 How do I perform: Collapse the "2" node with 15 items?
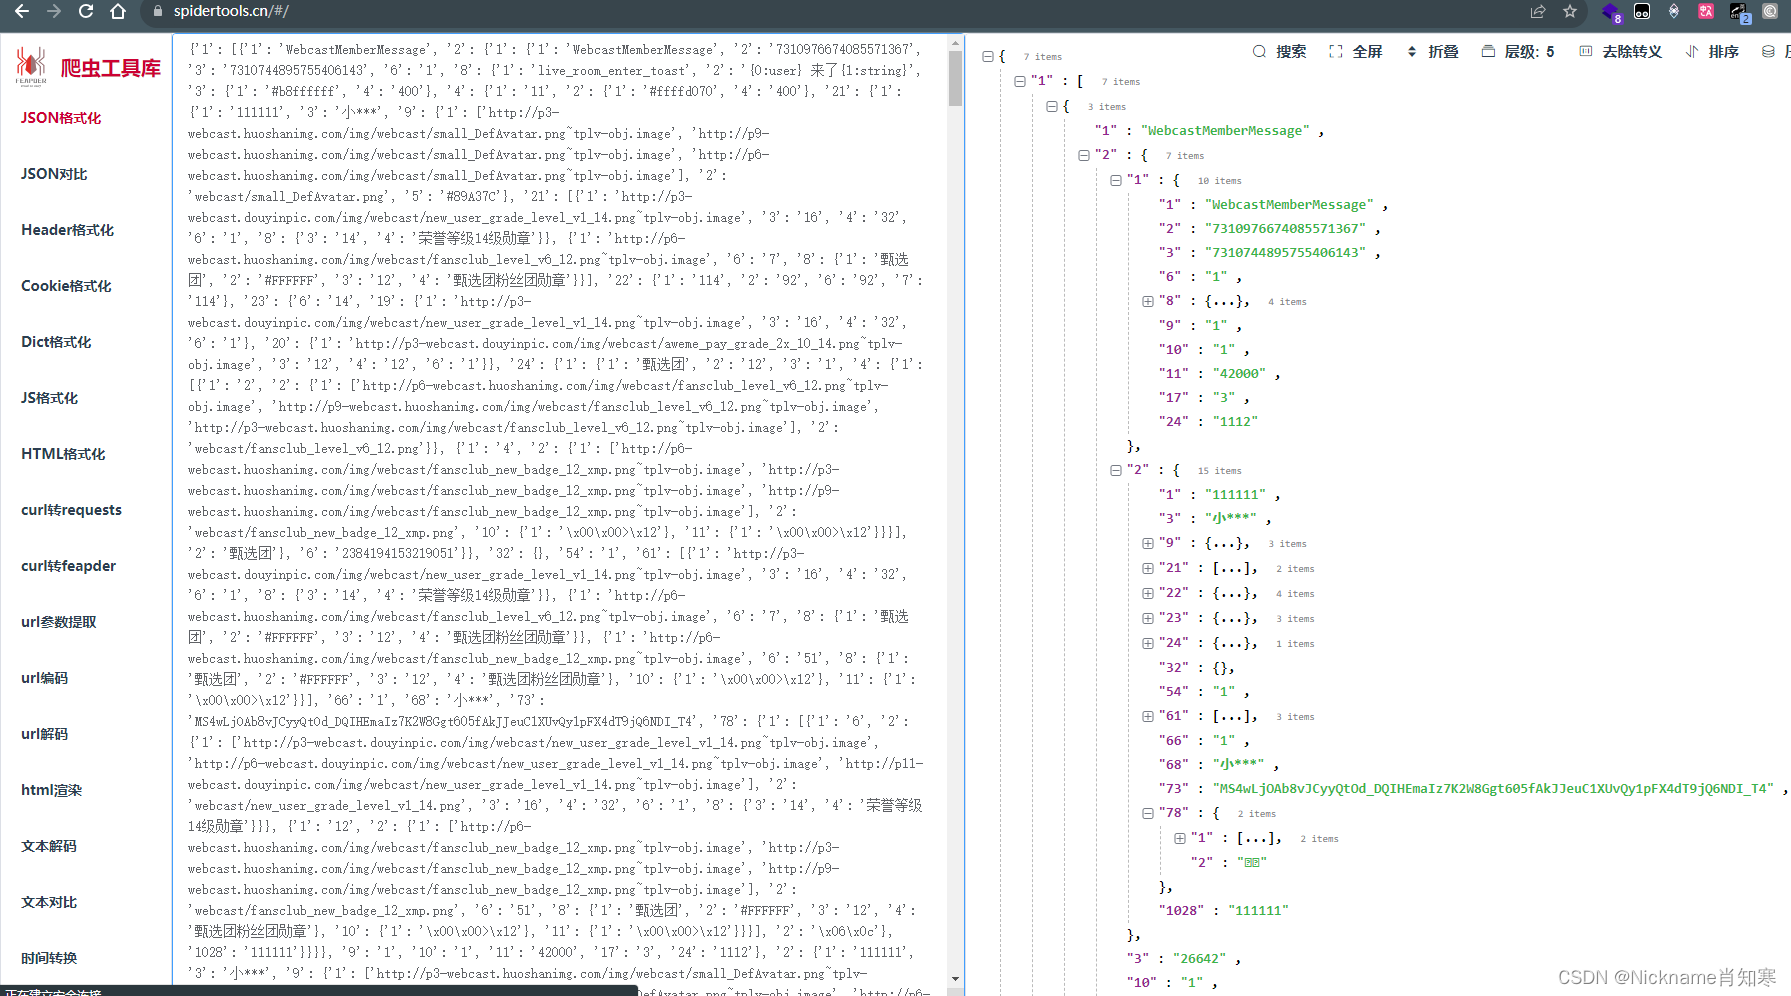1116,470
